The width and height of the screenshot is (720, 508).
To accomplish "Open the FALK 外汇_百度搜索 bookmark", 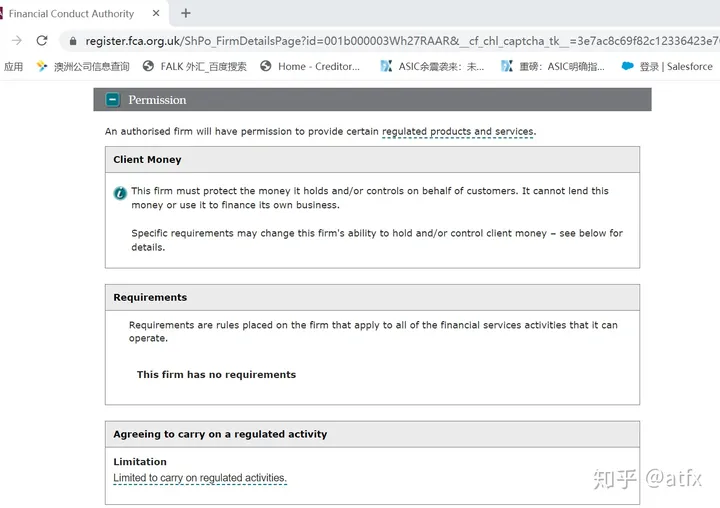I will pos(195,67).
